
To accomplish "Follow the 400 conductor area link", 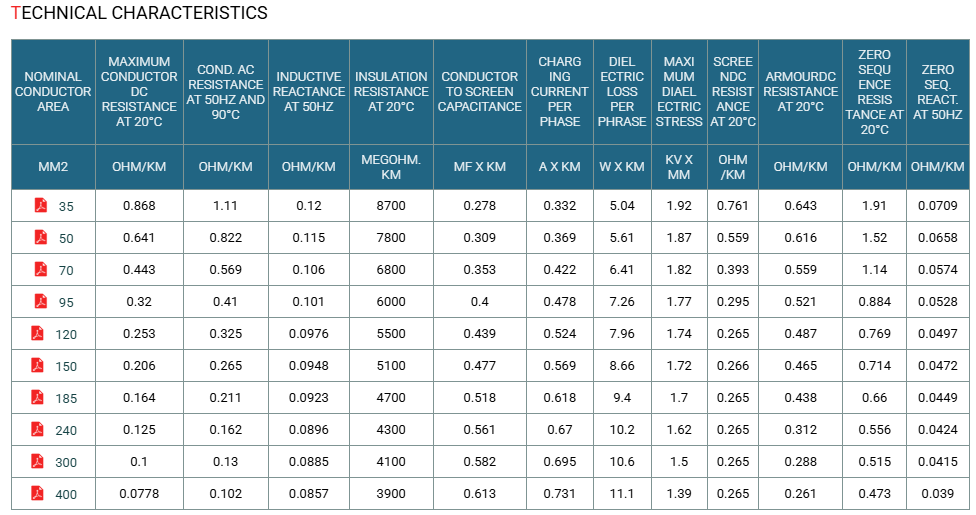I will (66, 495).
